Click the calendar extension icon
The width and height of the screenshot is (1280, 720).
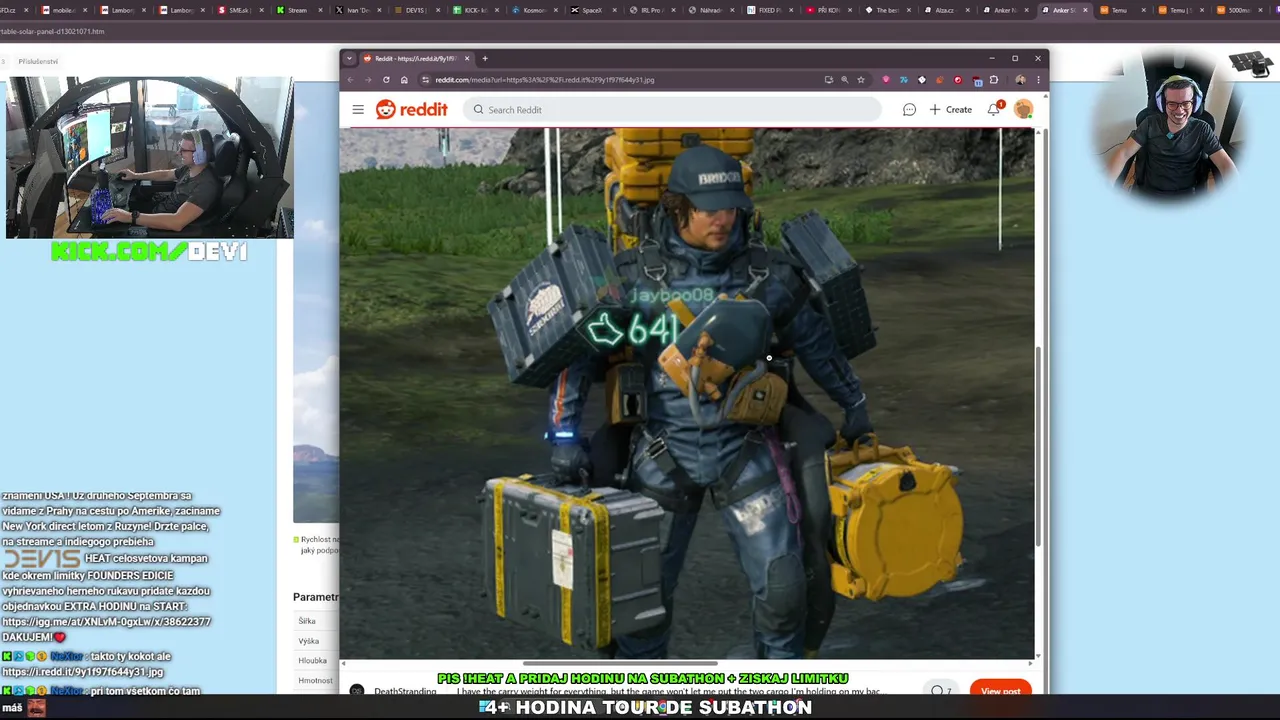pyautogui.click(x=977, y=80)
